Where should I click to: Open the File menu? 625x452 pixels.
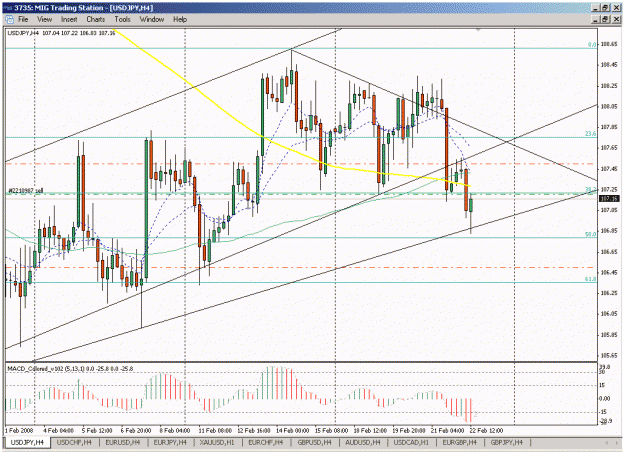pyautogui.click(x=23, y=19)
